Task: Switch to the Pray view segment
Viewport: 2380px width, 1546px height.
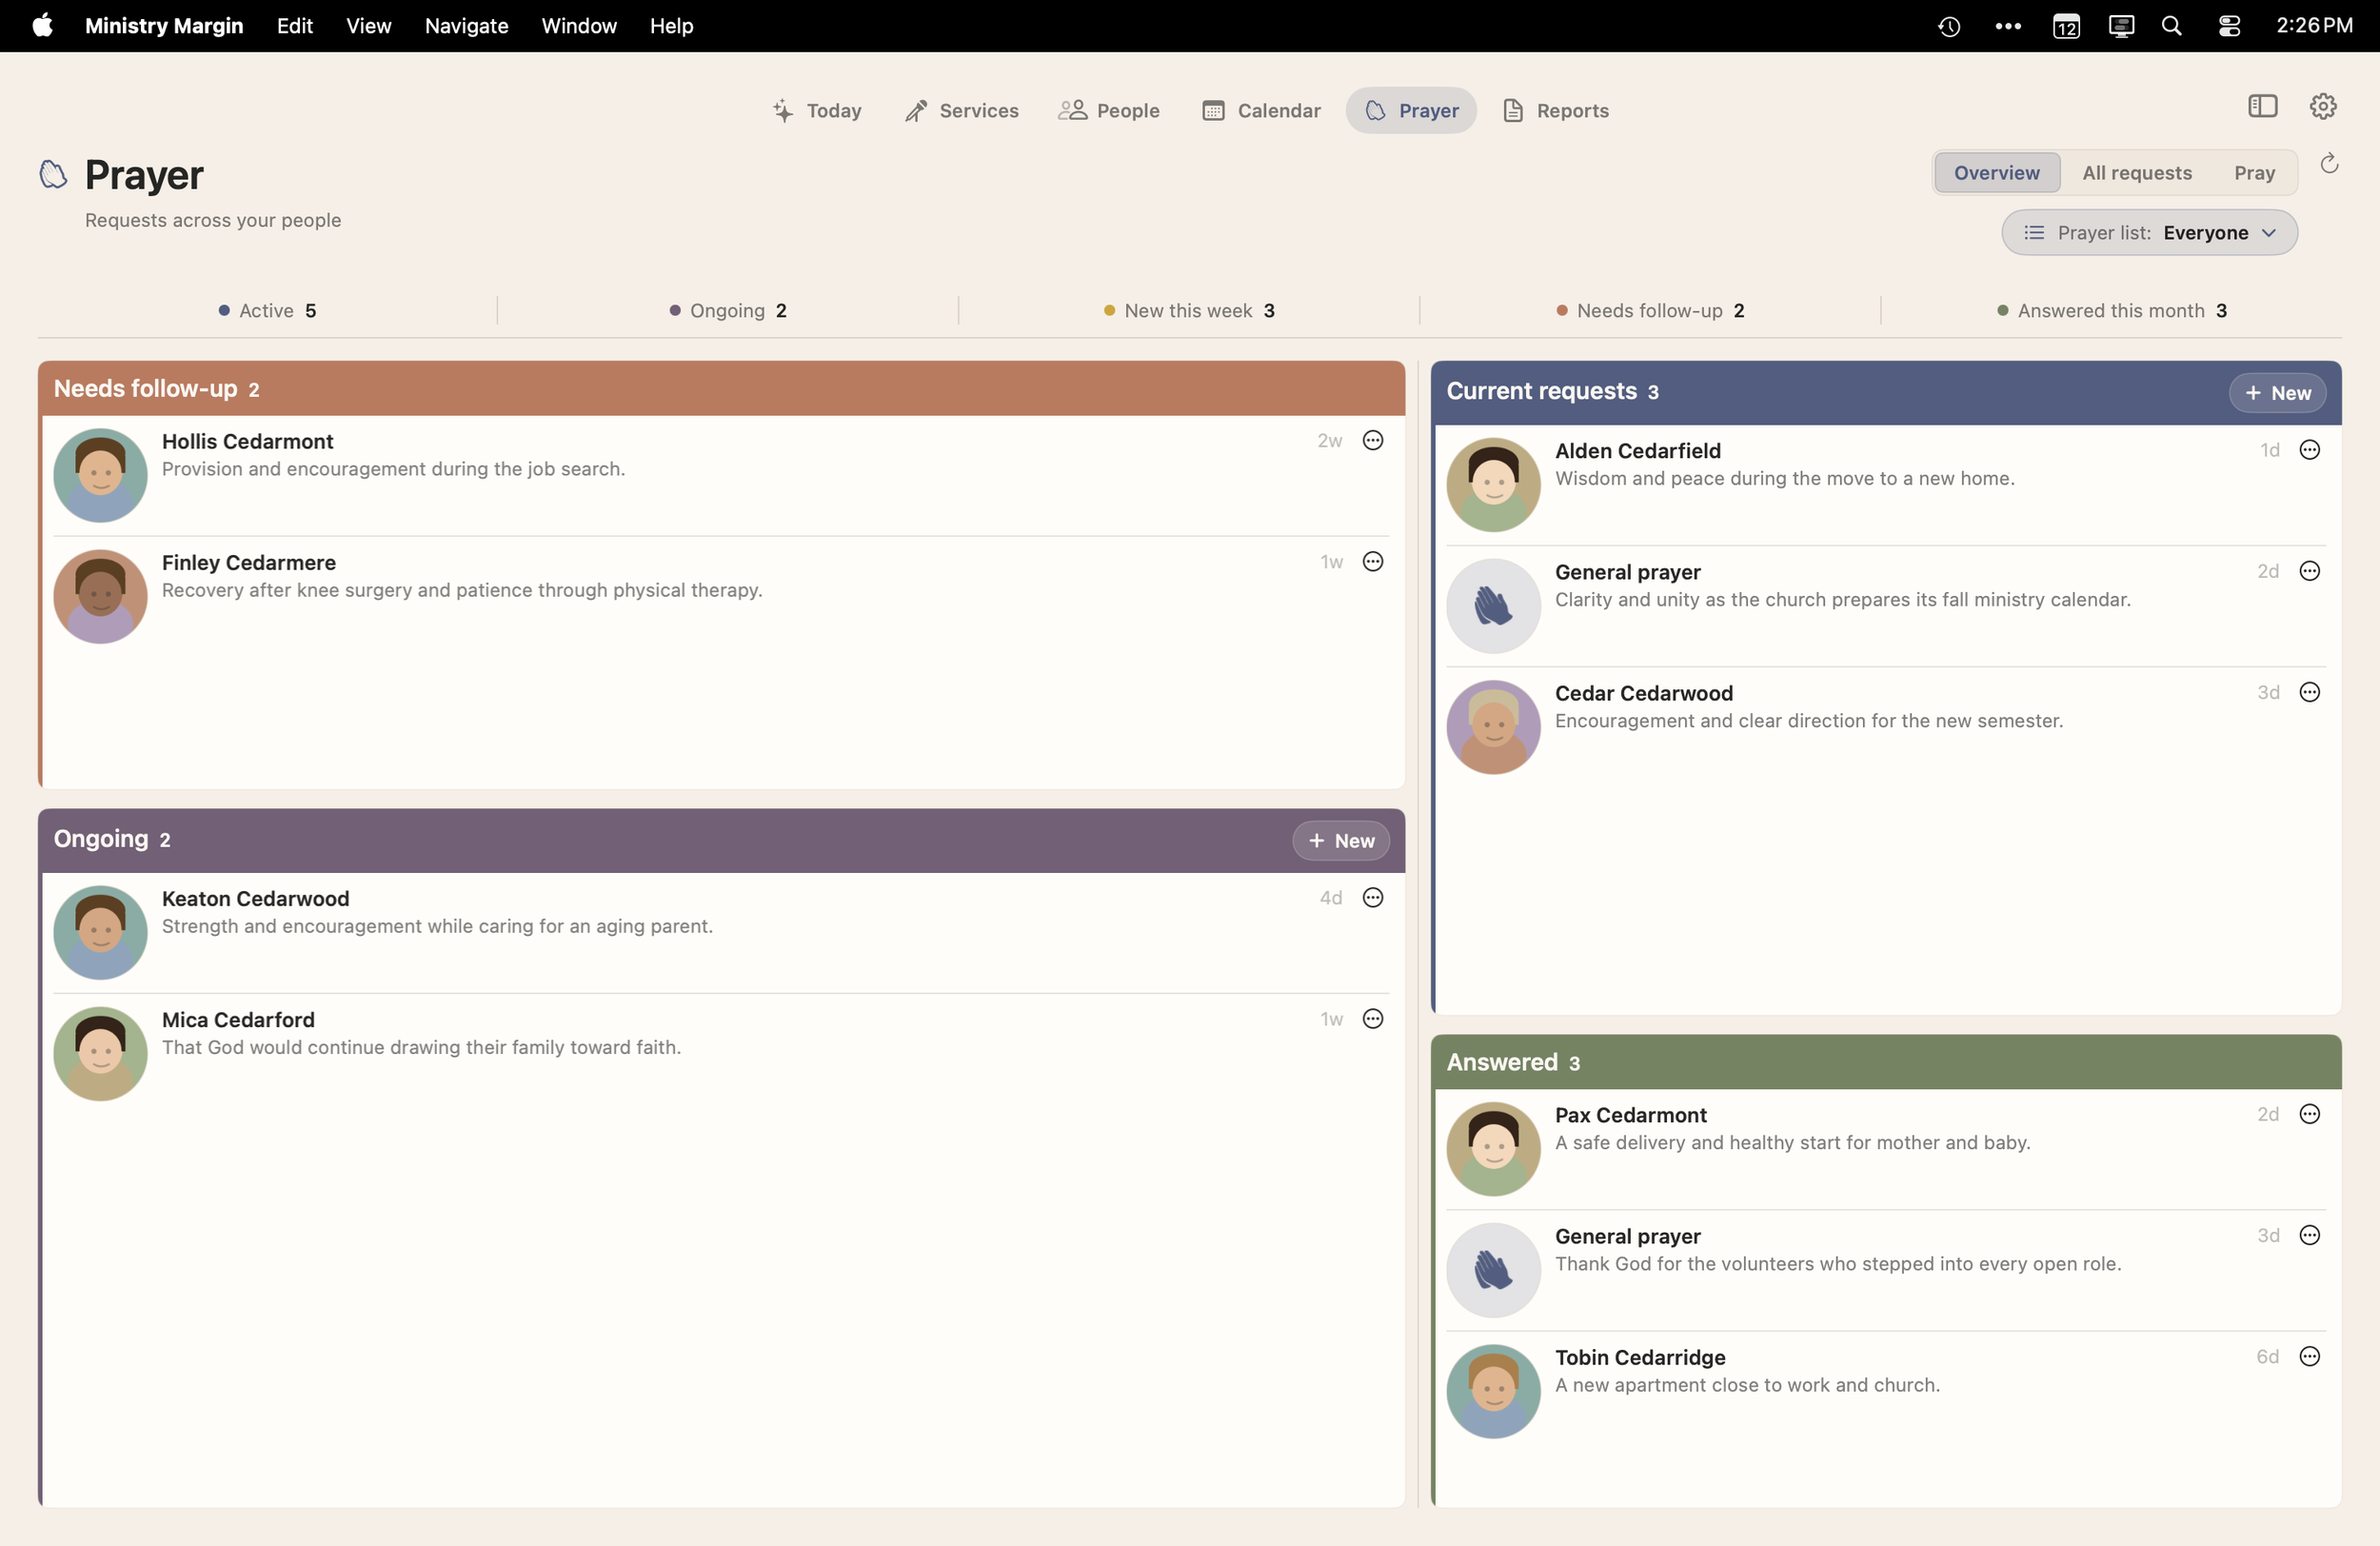Action: [x=2254, y=172]
